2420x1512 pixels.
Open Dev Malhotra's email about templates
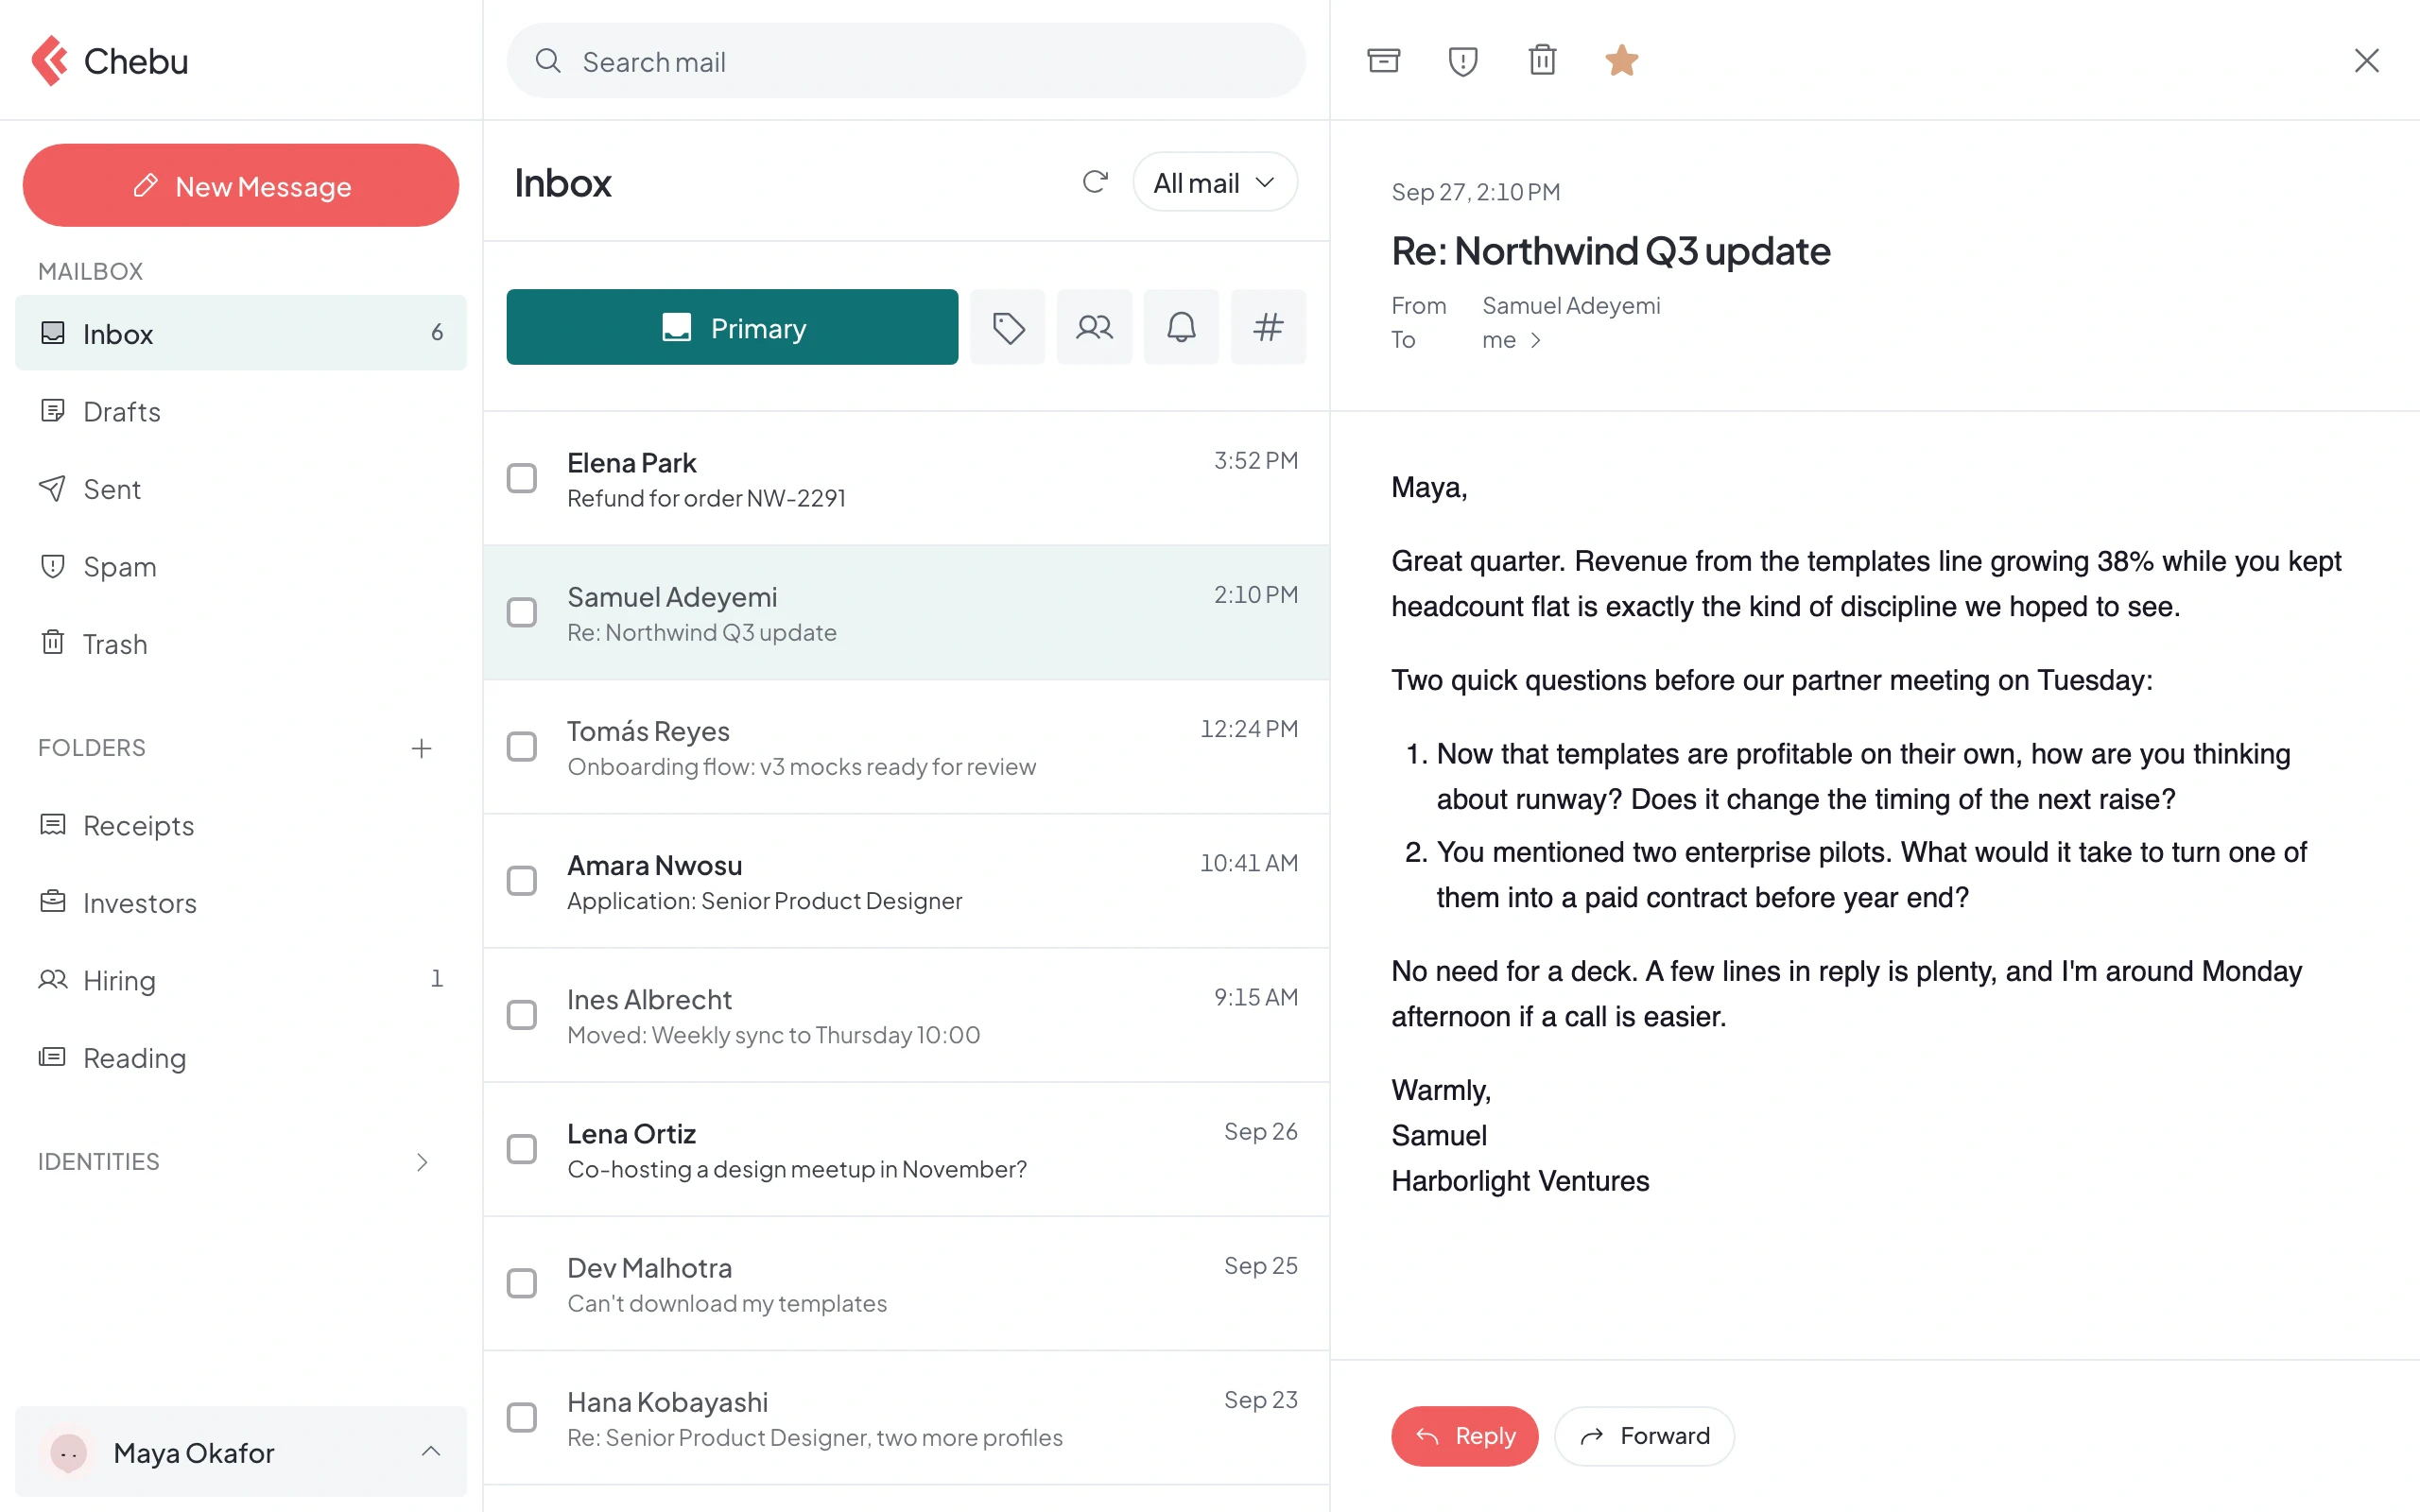906,1284
